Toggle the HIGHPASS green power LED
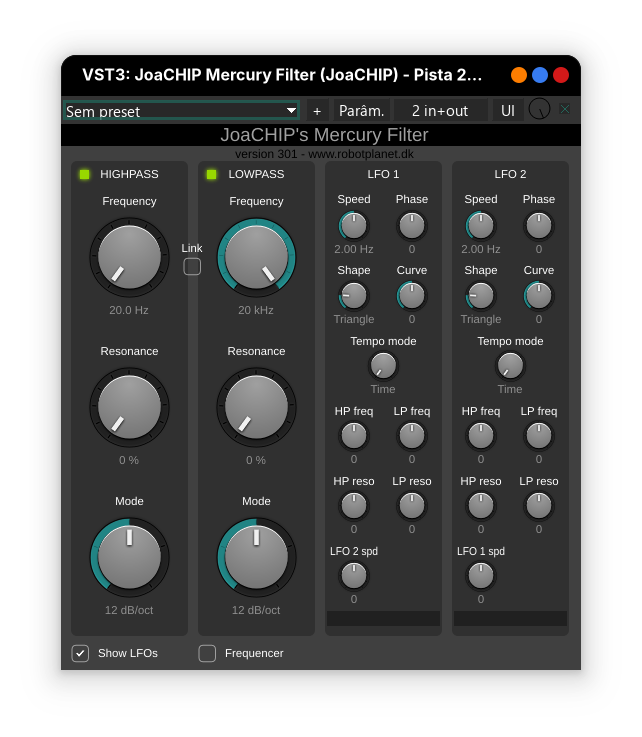 (x=85, y=174)
